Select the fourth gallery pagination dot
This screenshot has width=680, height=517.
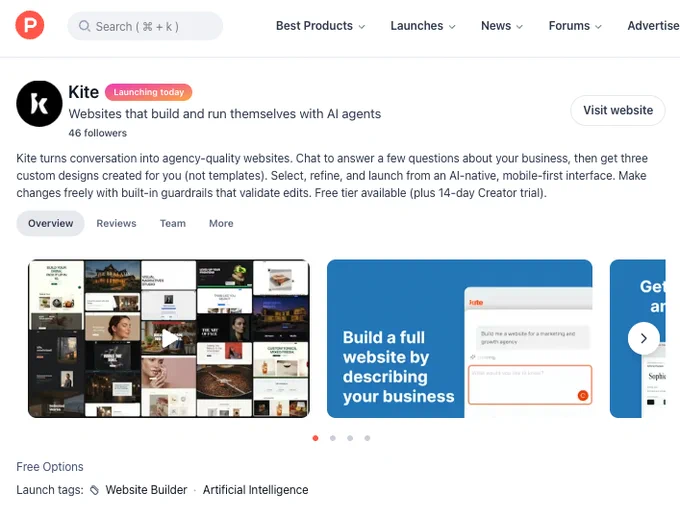point(367,438)
